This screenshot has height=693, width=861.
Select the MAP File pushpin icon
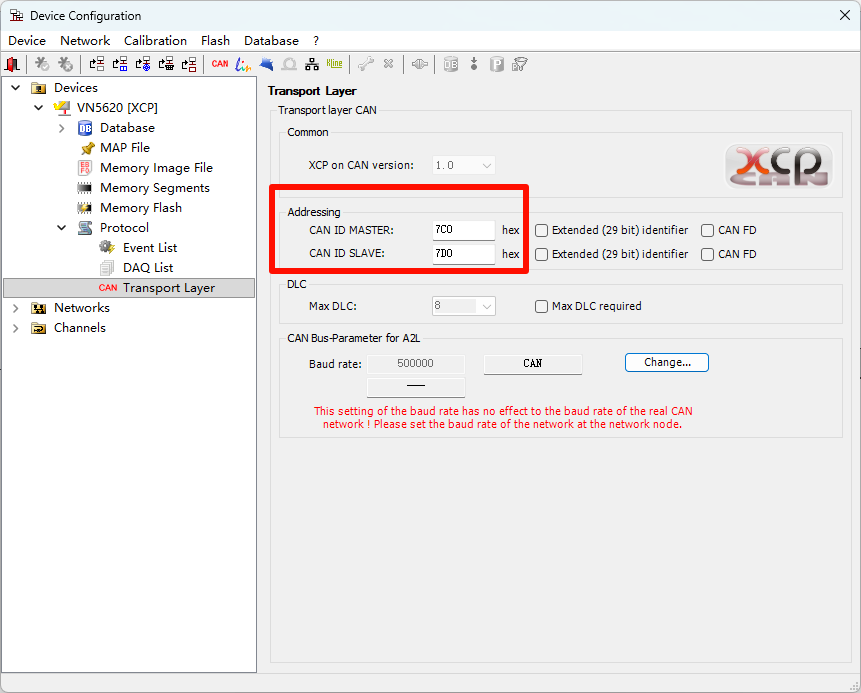(x=86, y=148)
